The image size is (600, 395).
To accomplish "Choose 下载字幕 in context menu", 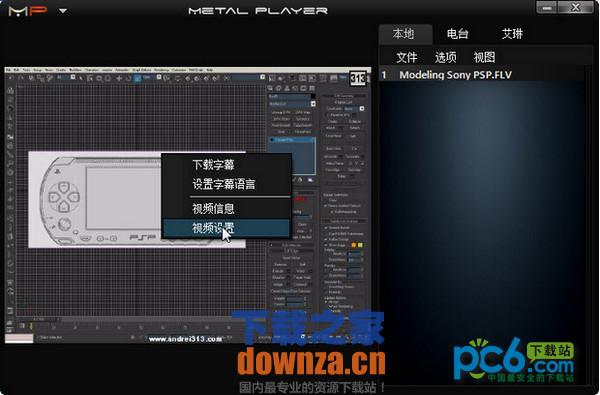I will [226, 165].
